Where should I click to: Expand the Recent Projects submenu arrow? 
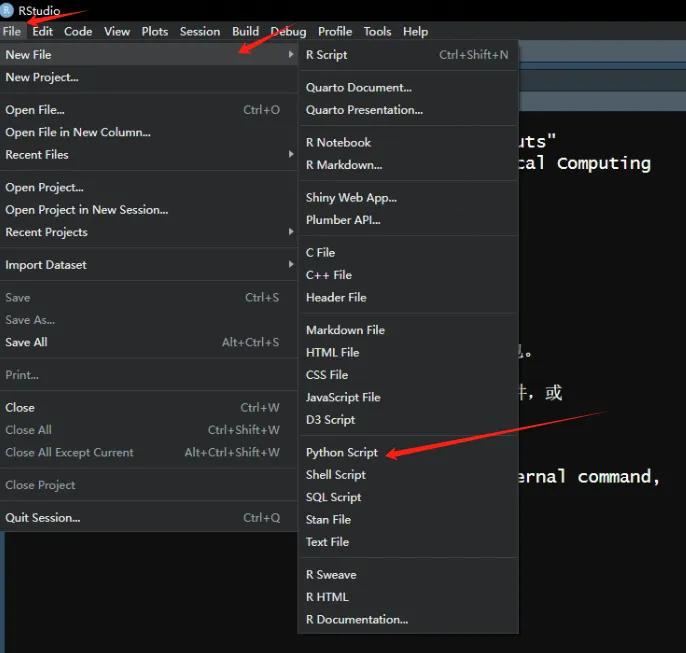tap(291, 231)
